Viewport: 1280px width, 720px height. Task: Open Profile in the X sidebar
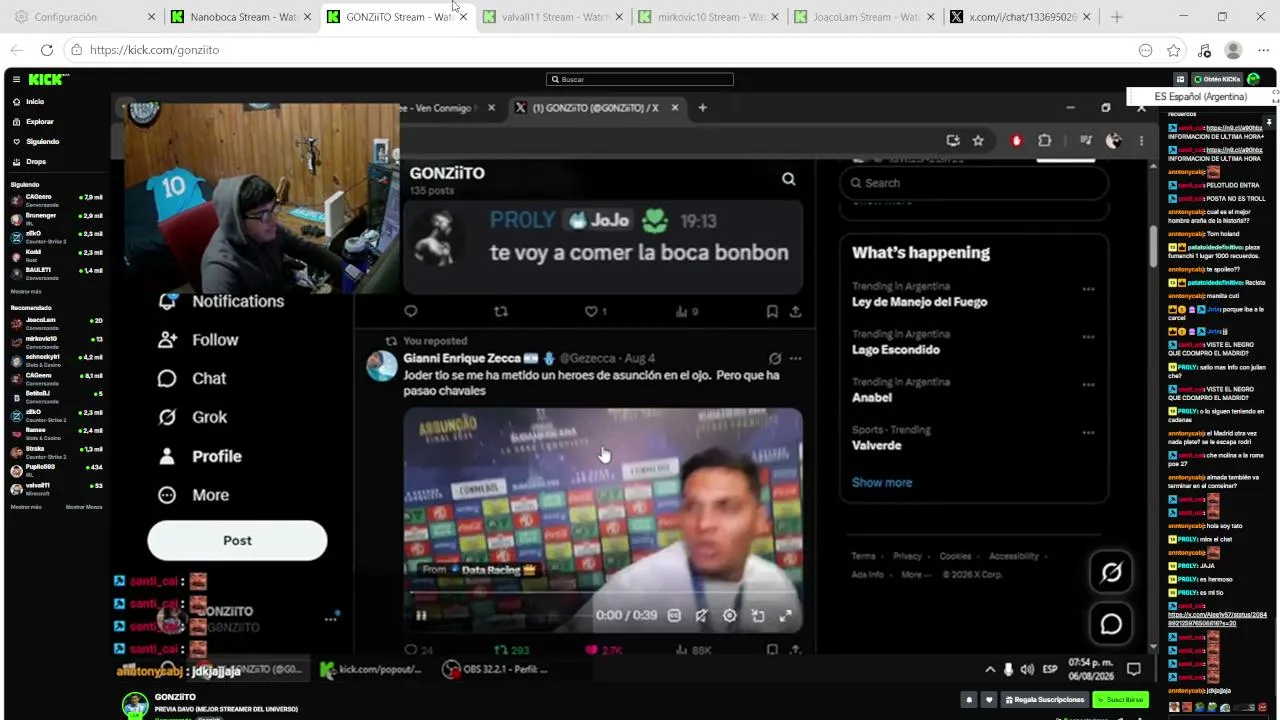tap(200, 456)
